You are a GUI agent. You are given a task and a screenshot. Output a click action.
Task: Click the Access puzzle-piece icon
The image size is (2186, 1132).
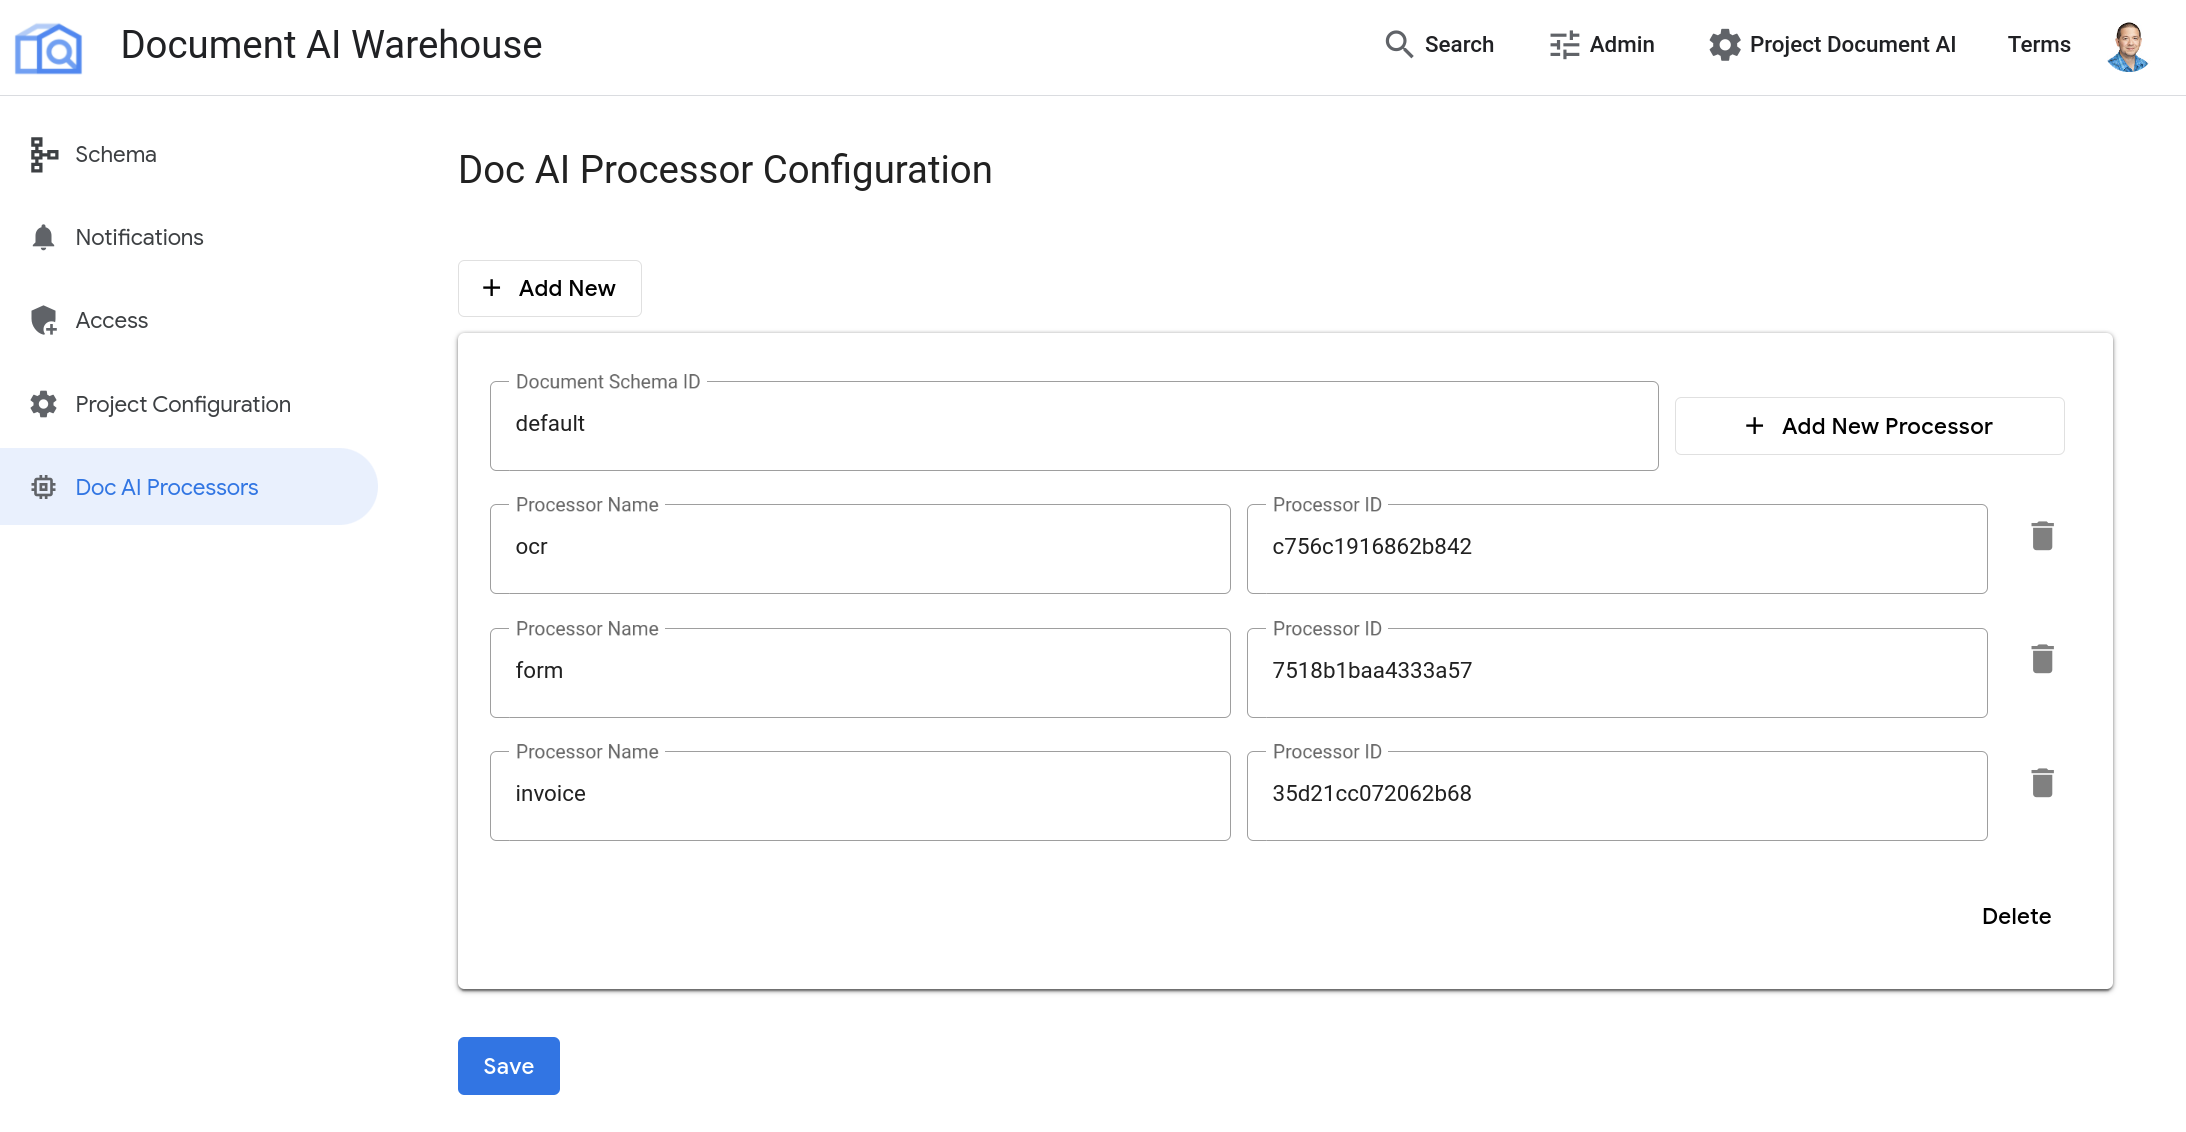click(x=43, y=319)
